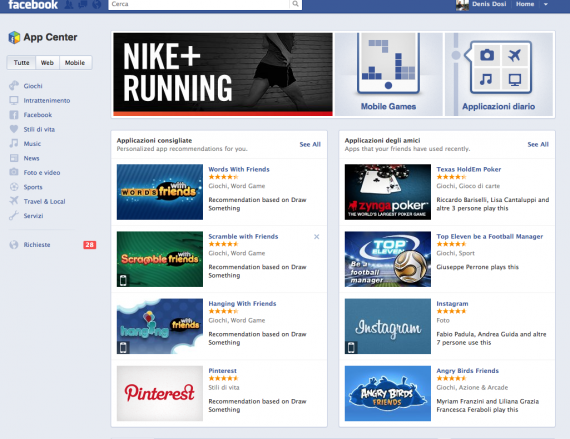This screenshot has width=570, height=439.
Task: Open the Nike+ Running banner
Action: [x=223, y=74]
